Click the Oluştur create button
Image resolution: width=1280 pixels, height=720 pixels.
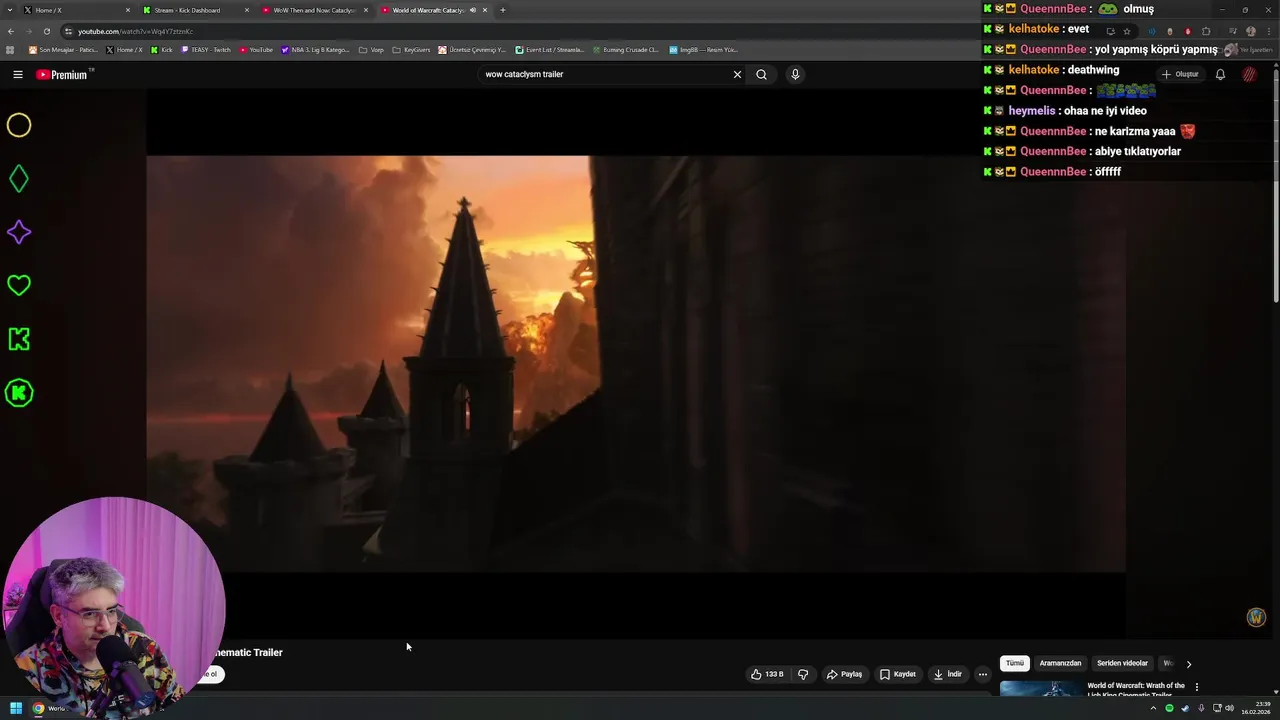(1180, 74)
